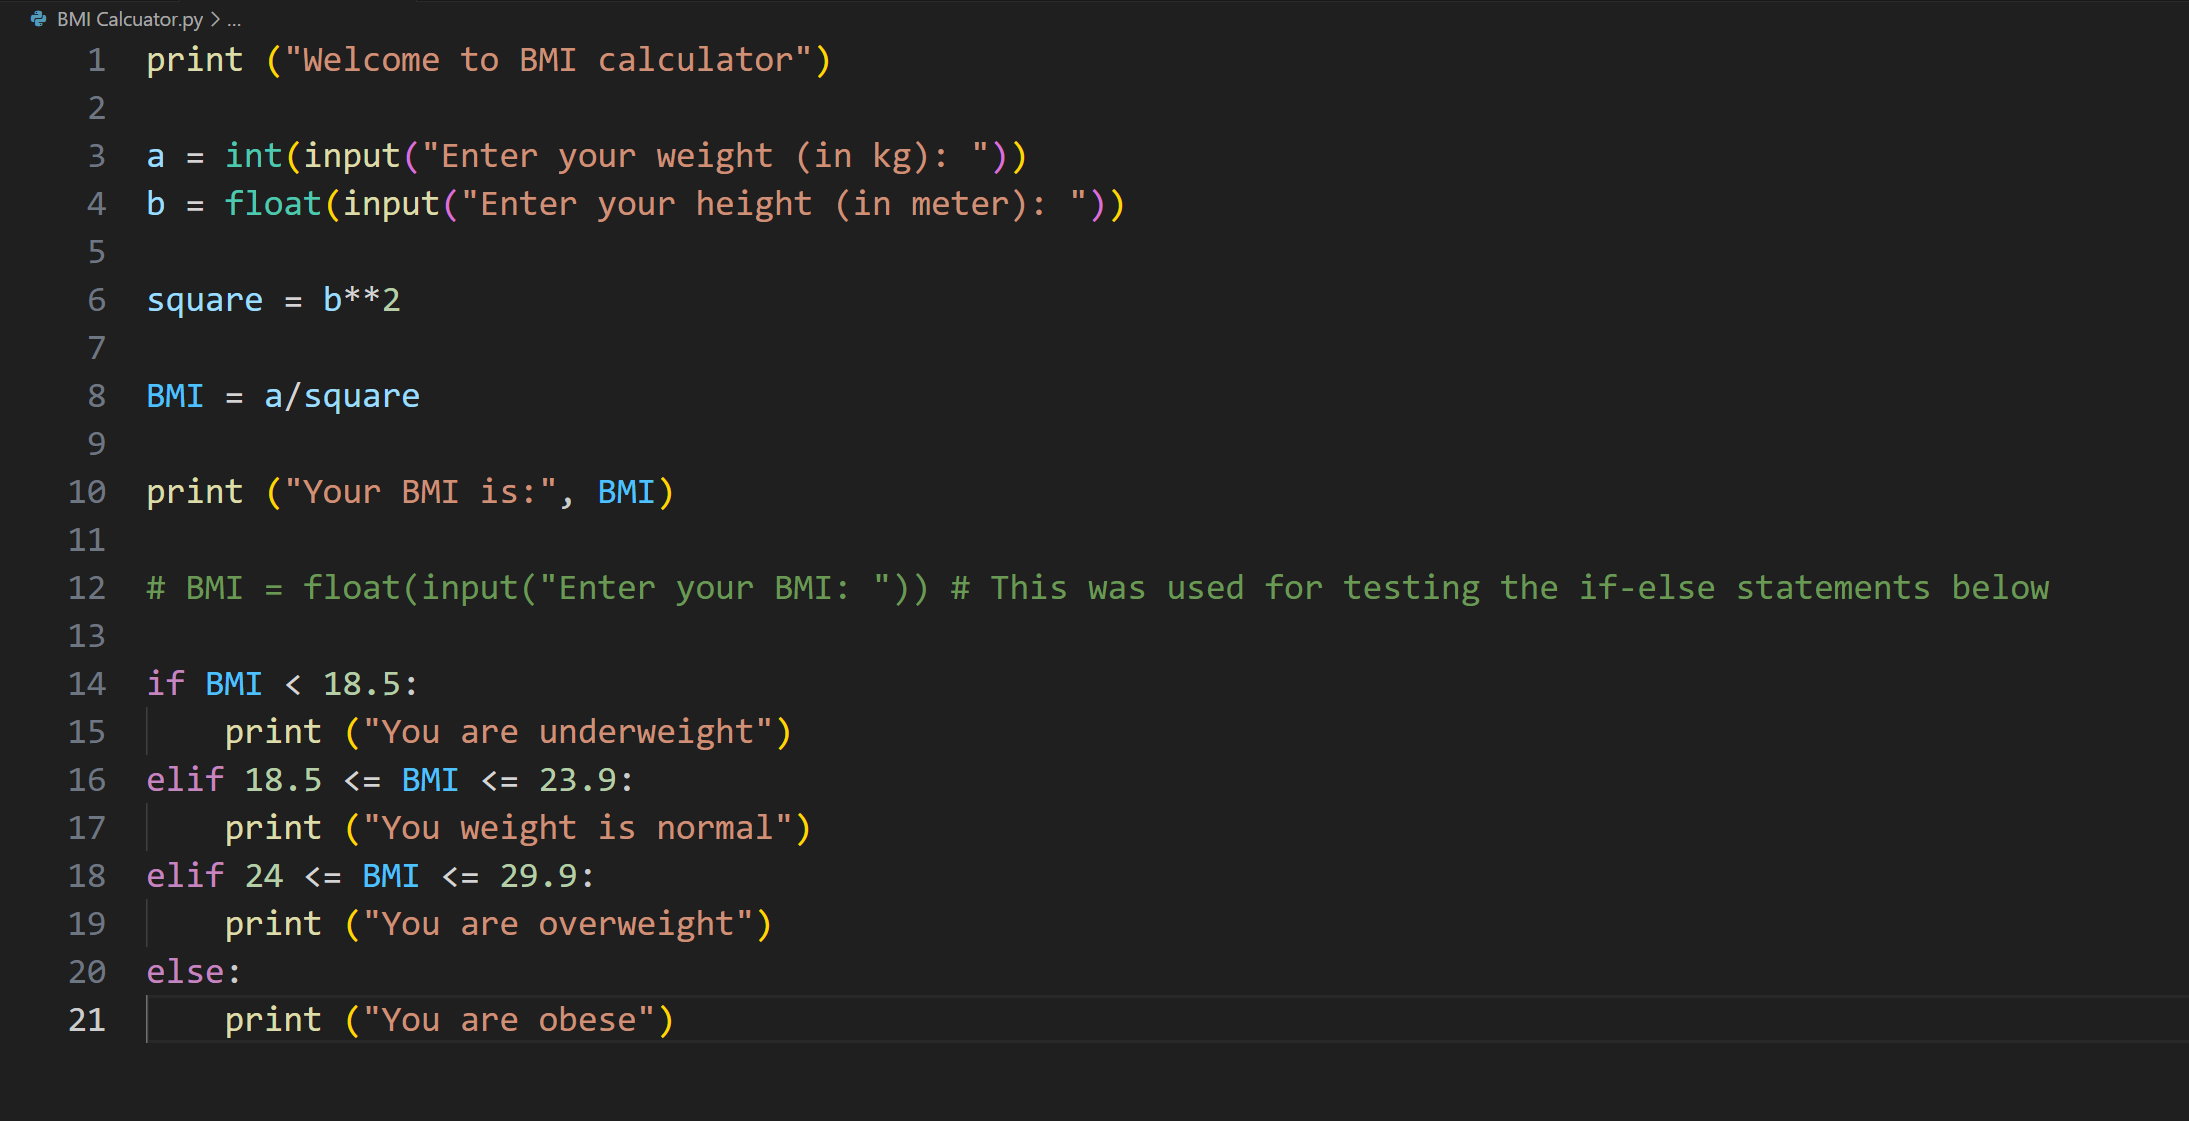Click the breadcrumb chevron separator arrow
This screenshot has width=2189, height=1121.
[x=215, y=19]
